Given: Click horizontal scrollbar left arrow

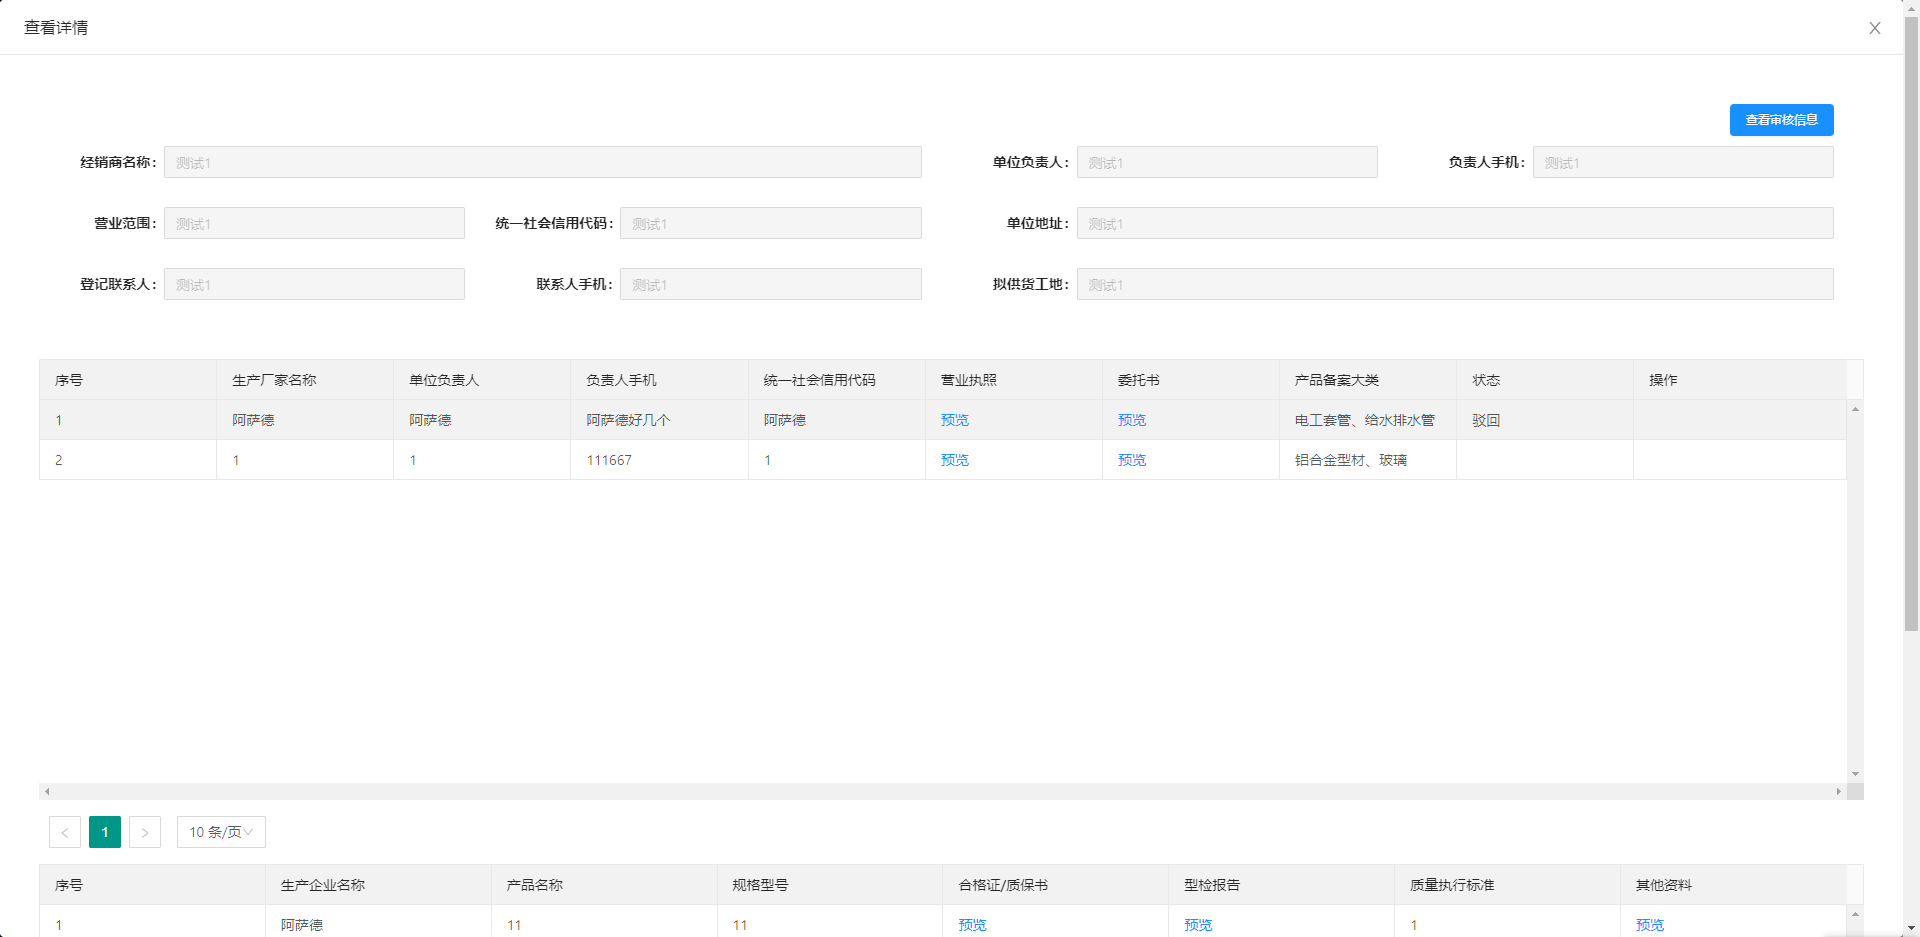Looking at the screenshot, I should tap(47, 791).
